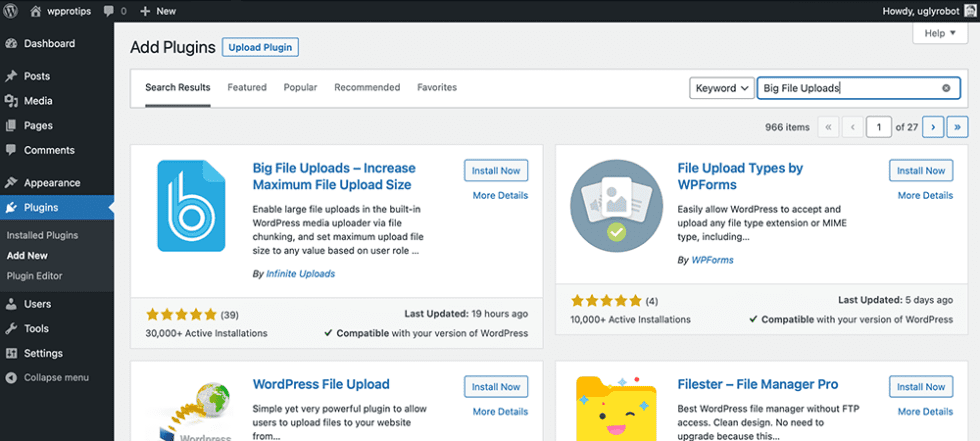Switch to the Search Results tab
This screenshot has height=441, width=980.
(178, 87)
